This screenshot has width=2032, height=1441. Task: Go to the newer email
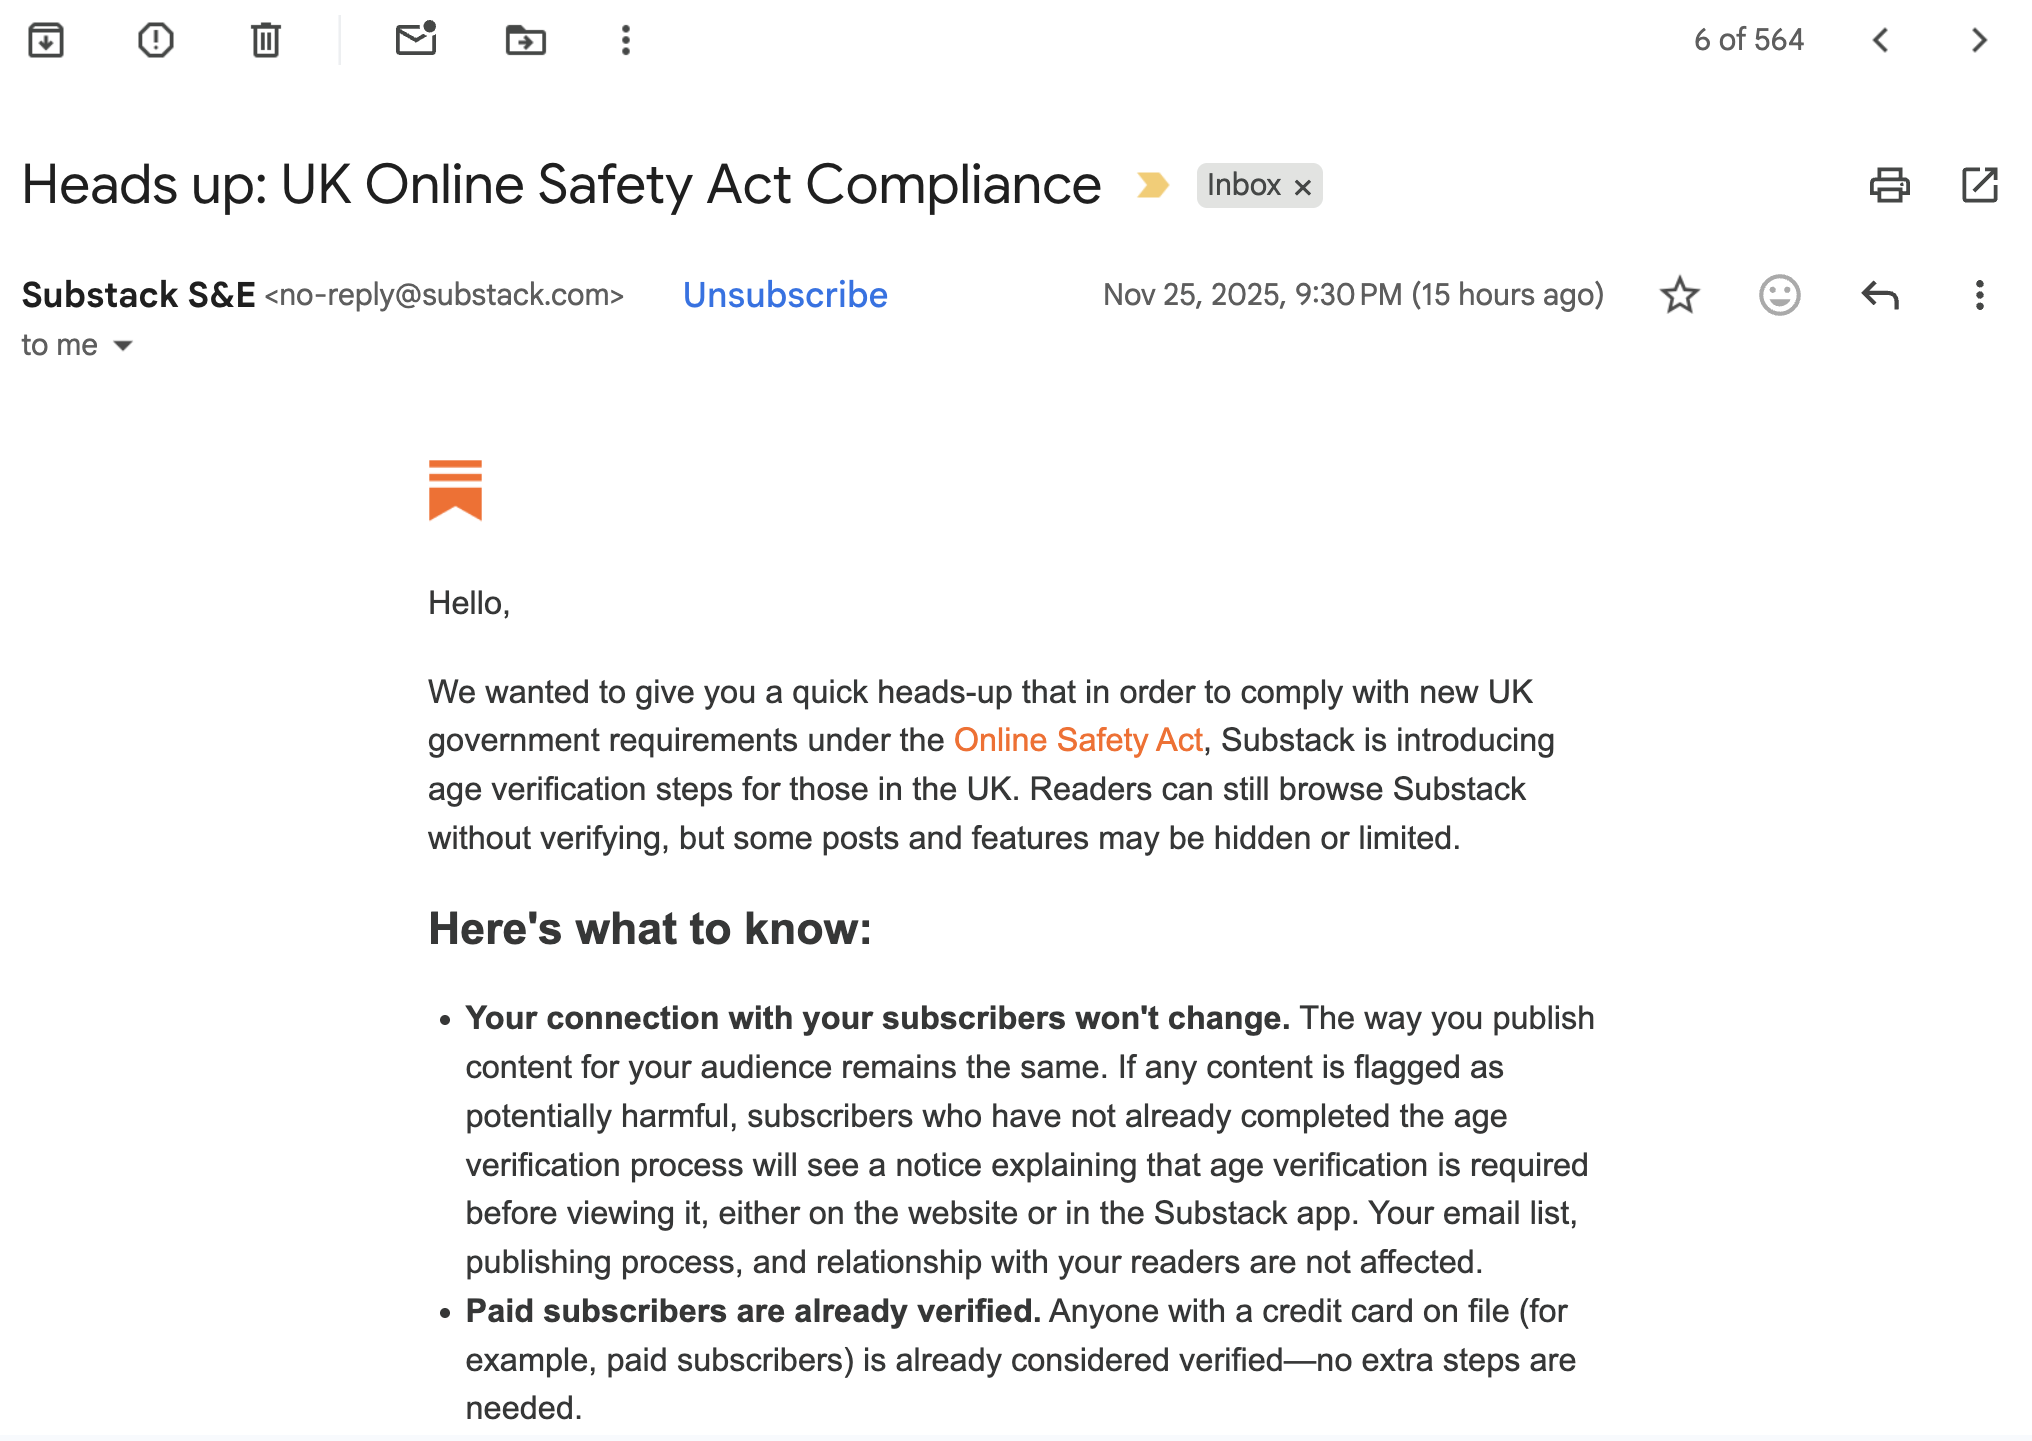pos(1881,40)
